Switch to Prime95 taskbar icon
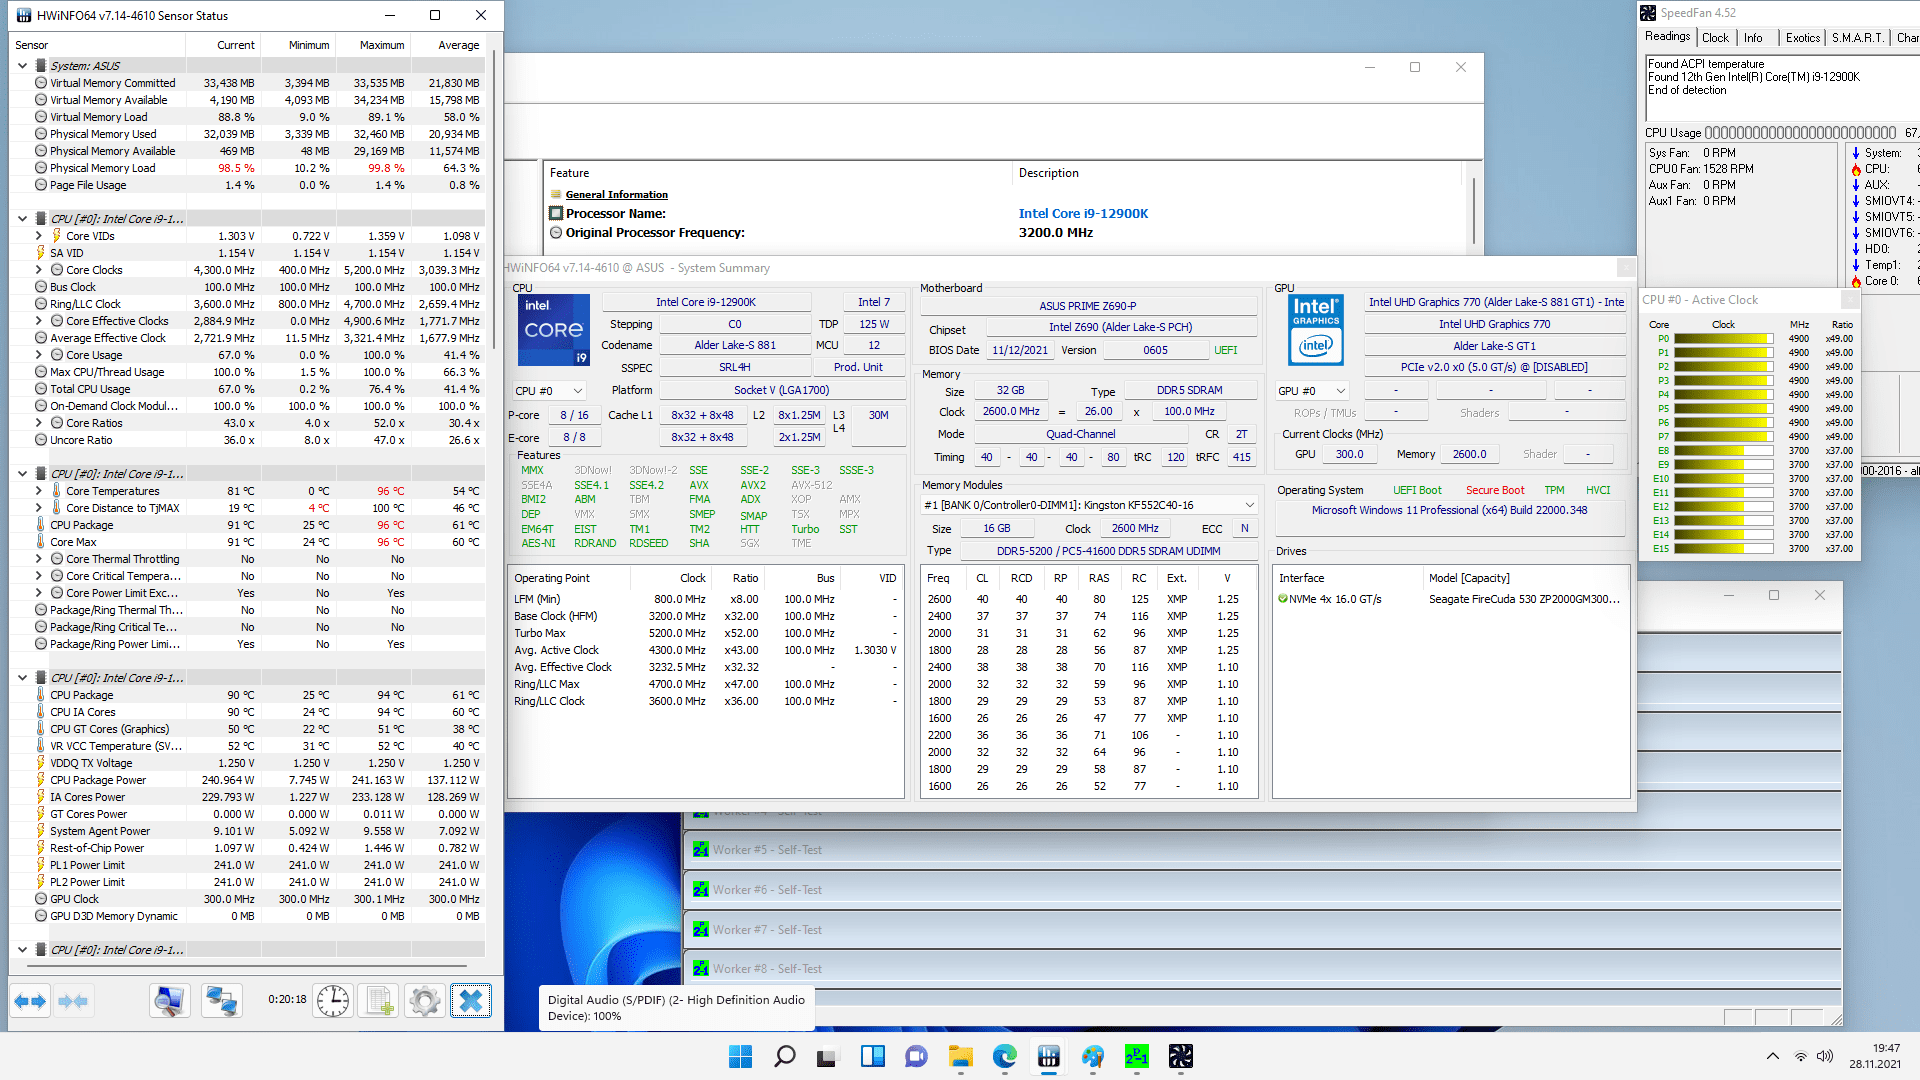Screen dimensions: 1920x1080 coord(1137,1056)
